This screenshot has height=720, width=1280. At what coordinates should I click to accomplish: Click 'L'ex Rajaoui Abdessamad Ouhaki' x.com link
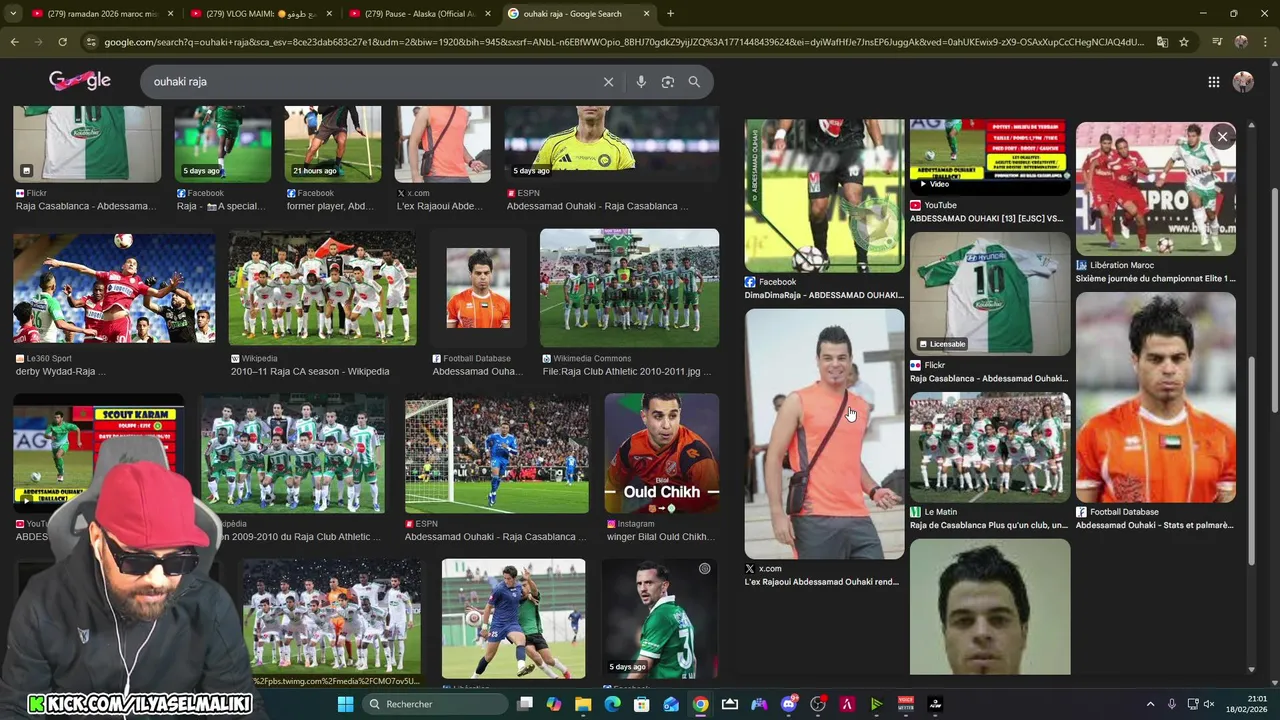click(822, 582)
